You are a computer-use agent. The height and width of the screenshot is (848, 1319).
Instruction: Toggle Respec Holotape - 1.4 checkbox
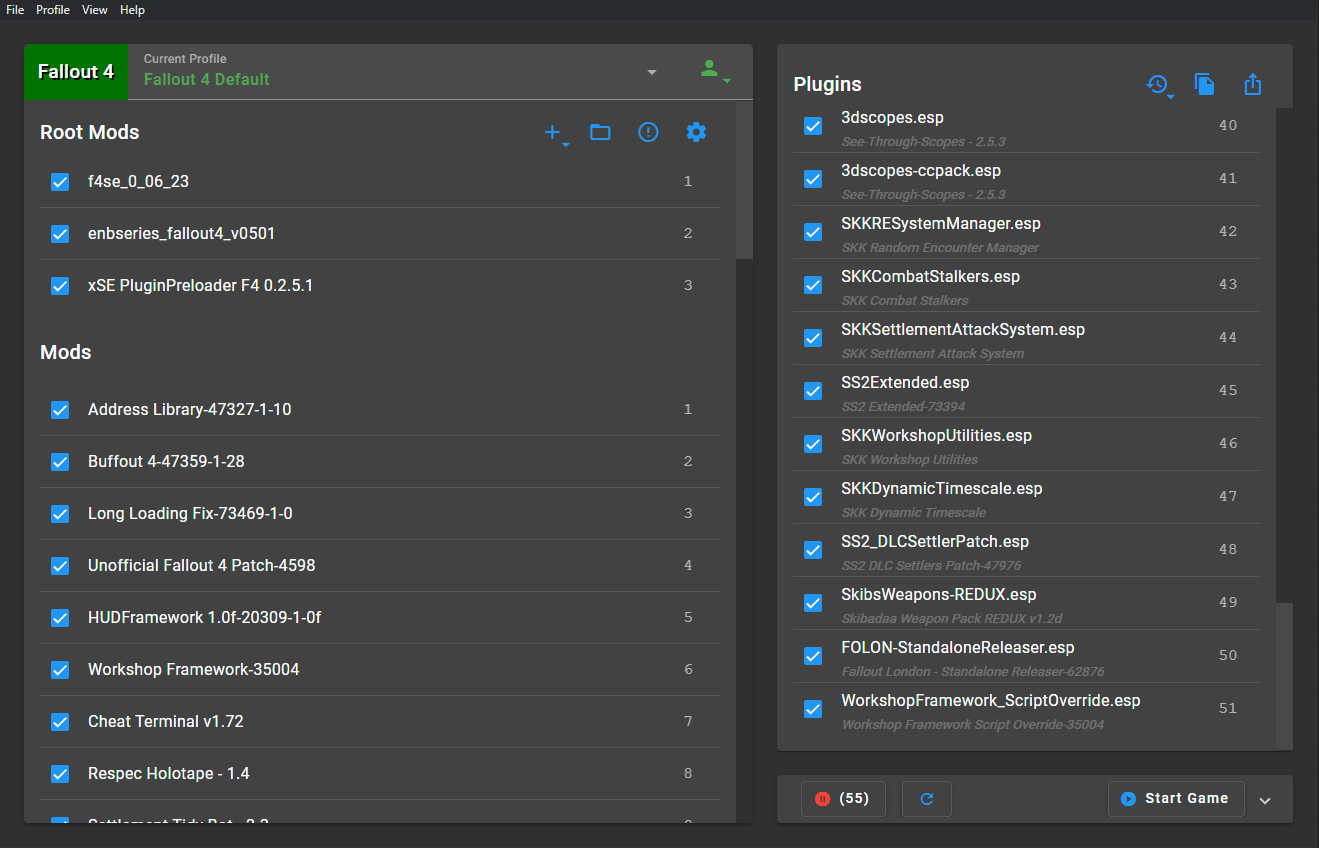pos(60,774)
